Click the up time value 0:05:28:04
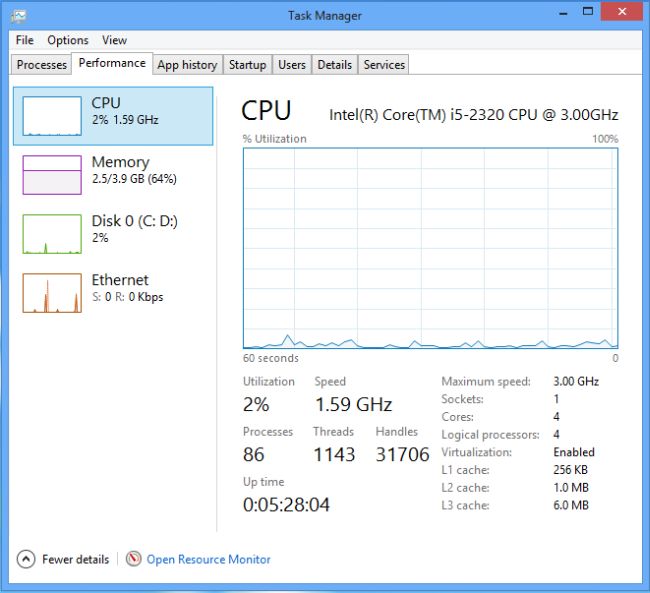This screenshot has width=650, height=593. tap(286, 505)
